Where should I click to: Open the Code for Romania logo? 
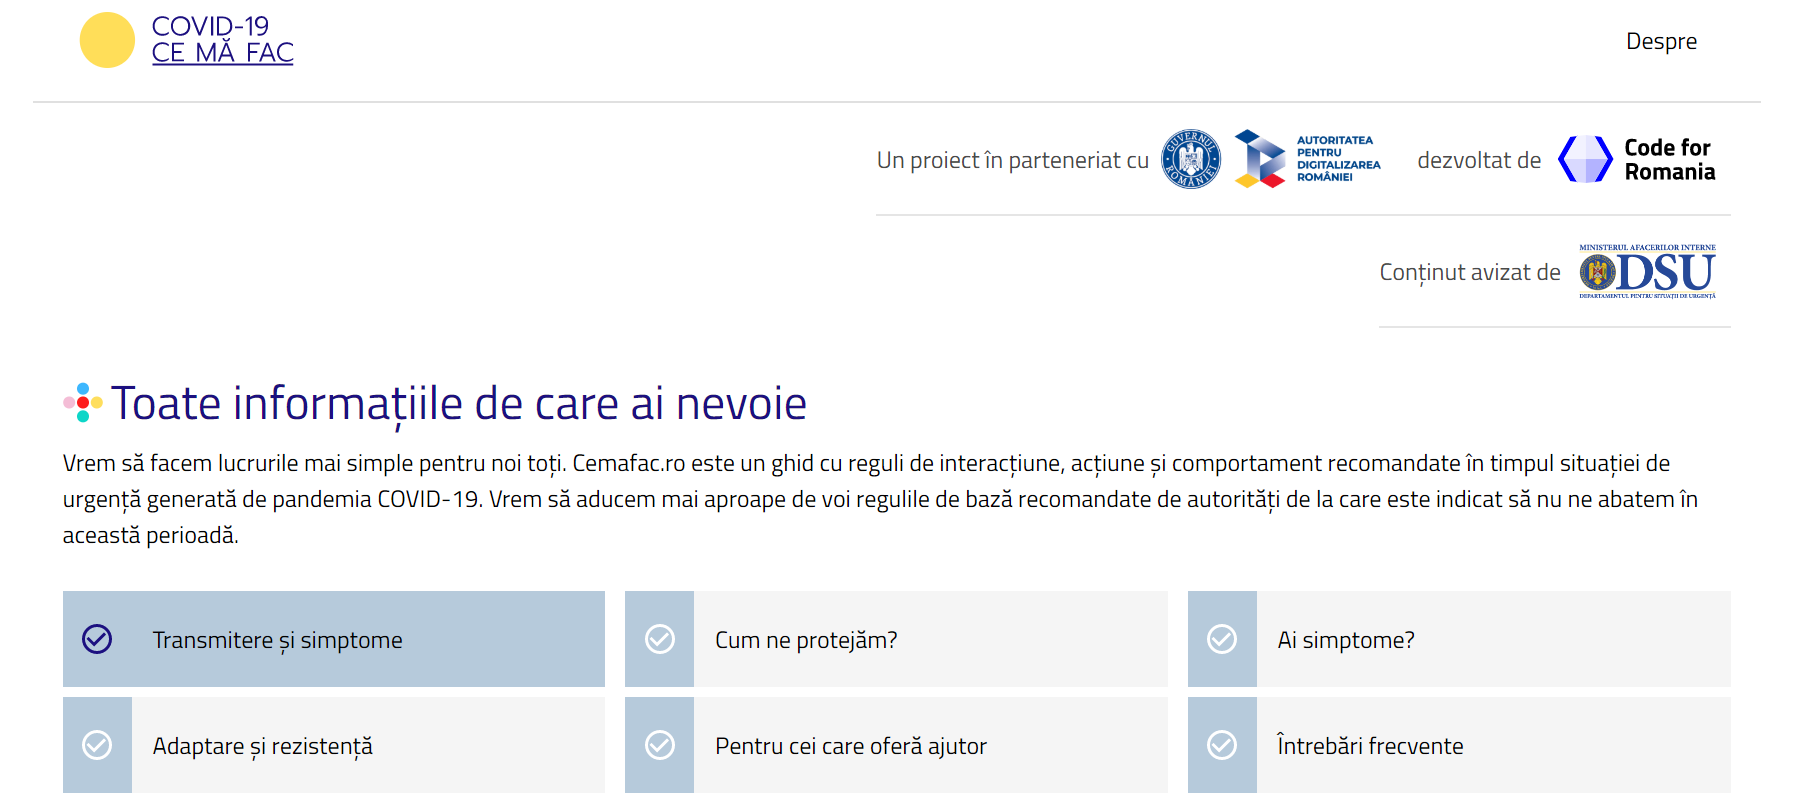[x=1636, y=158]
